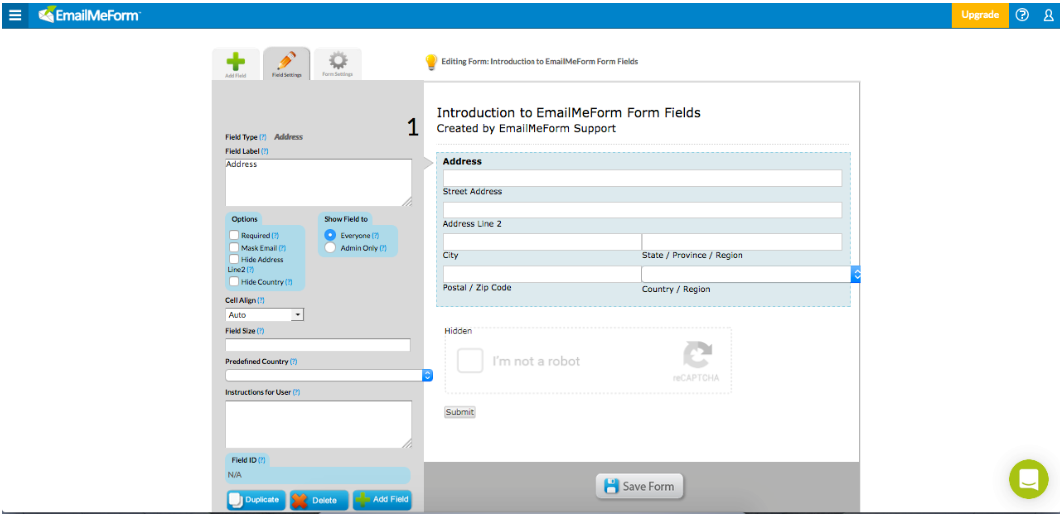Open help for Predefined Country

click(293, 362)
